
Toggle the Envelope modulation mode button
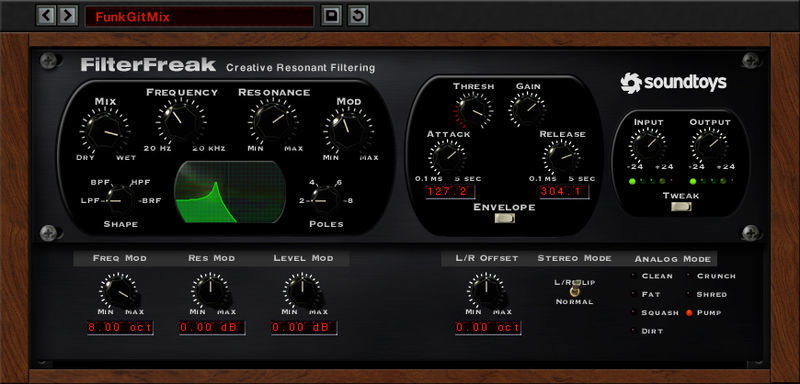(504, 218)
